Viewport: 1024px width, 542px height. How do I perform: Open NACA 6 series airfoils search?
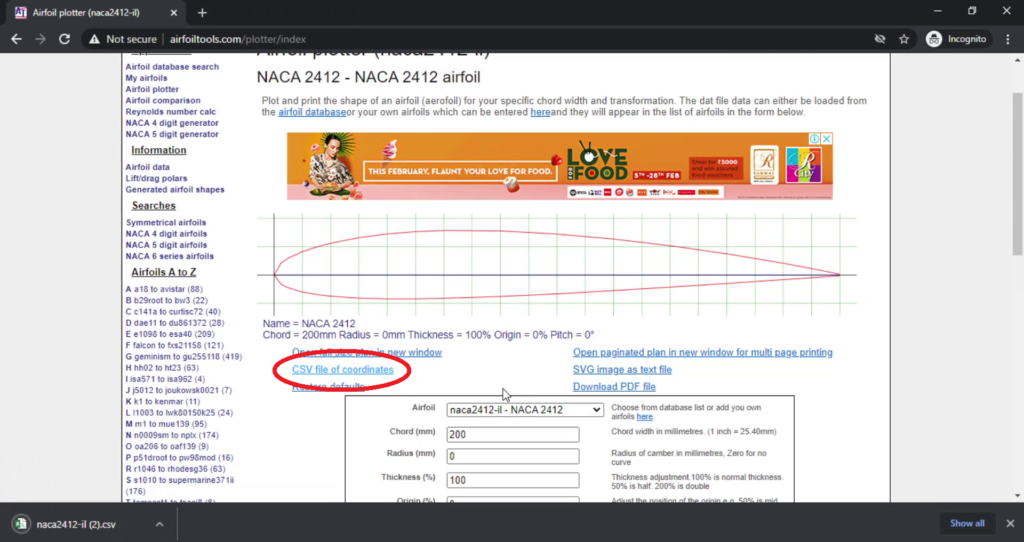coord(170,256)
